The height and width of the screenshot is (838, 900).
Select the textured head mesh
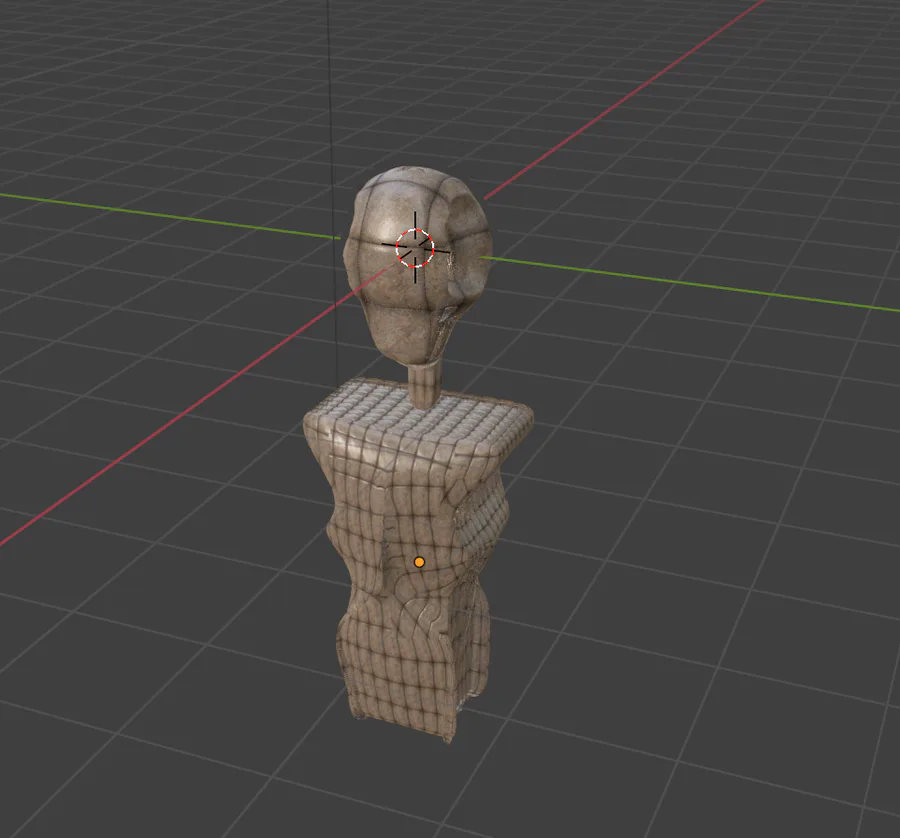click(x=417, y=265)
